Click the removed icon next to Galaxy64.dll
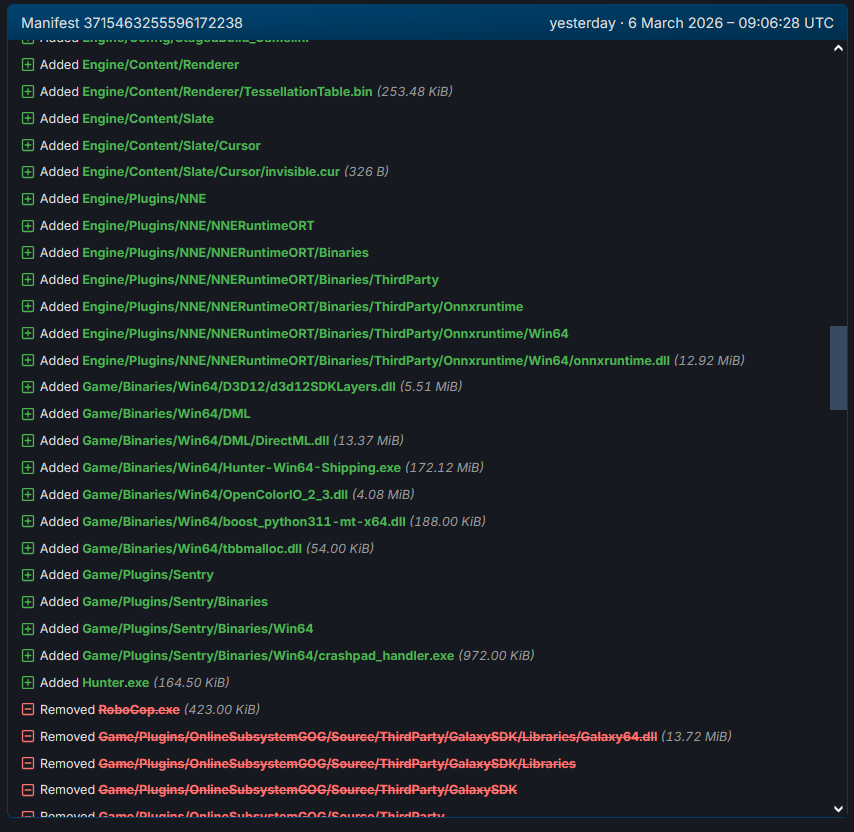The image size is (854, 832). tap(28, 737)
